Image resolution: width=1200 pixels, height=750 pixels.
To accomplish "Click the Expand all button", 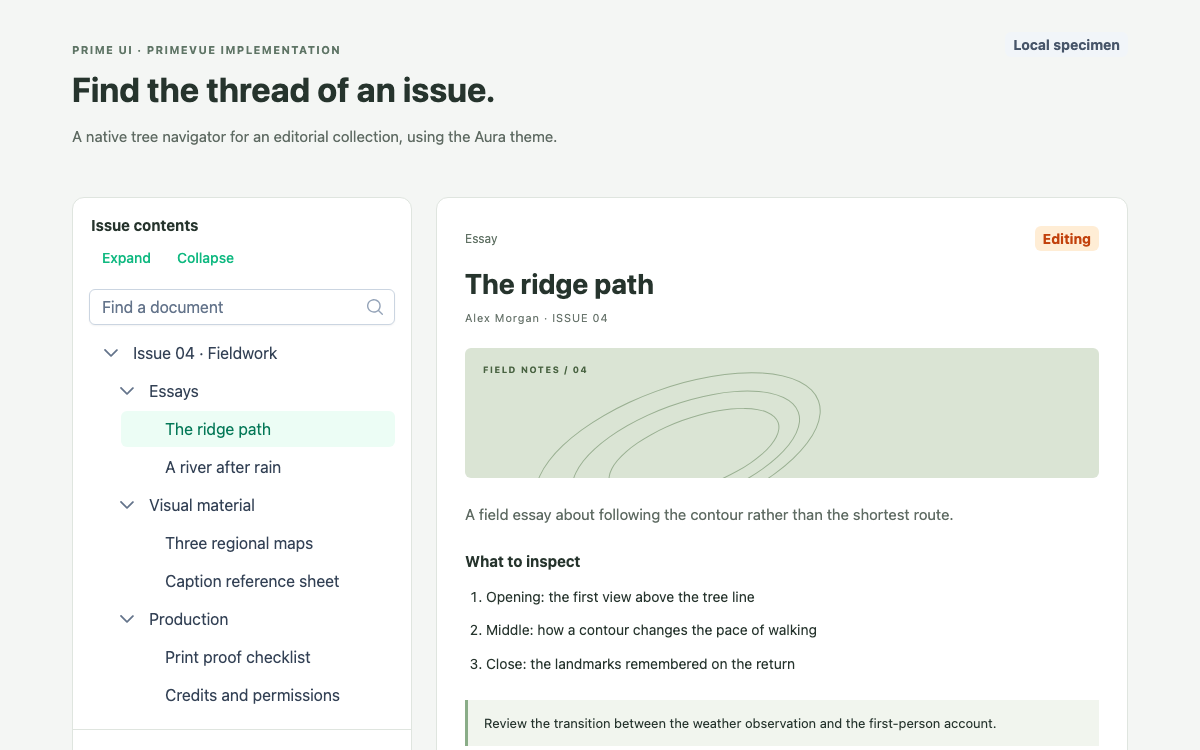I will point(126,258).
